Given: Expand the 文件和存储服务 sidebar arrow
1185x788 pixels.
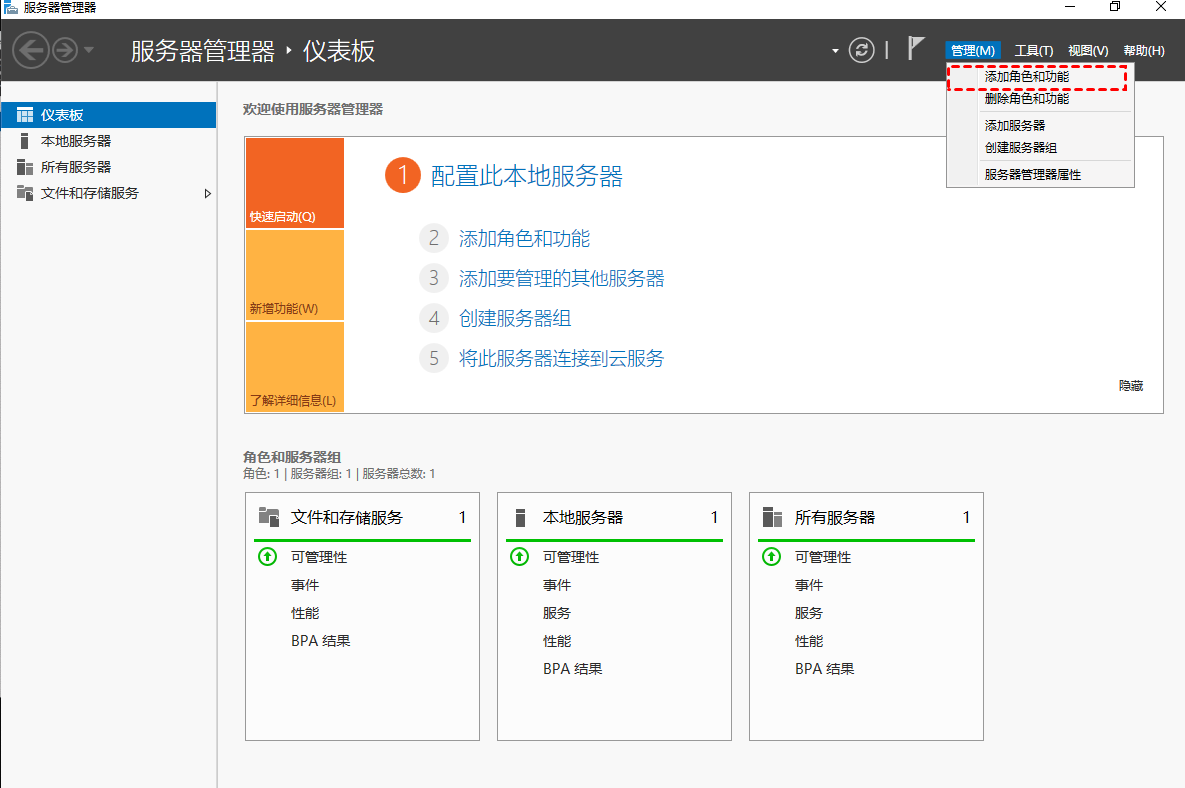Looking at the screenshot, I should (208, 193).
